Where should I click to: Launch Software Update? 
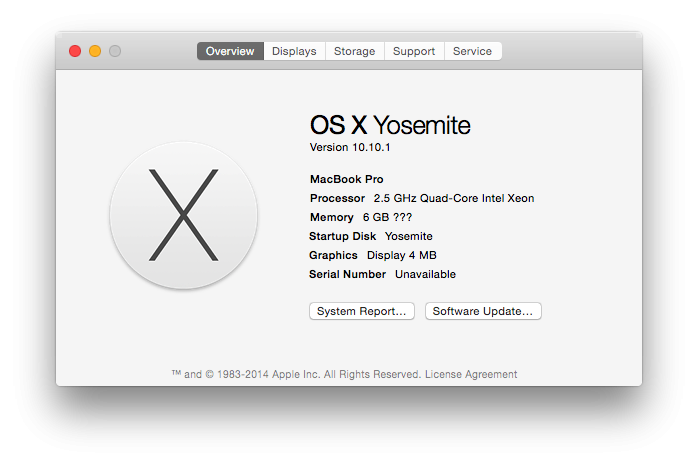(483, 311)
